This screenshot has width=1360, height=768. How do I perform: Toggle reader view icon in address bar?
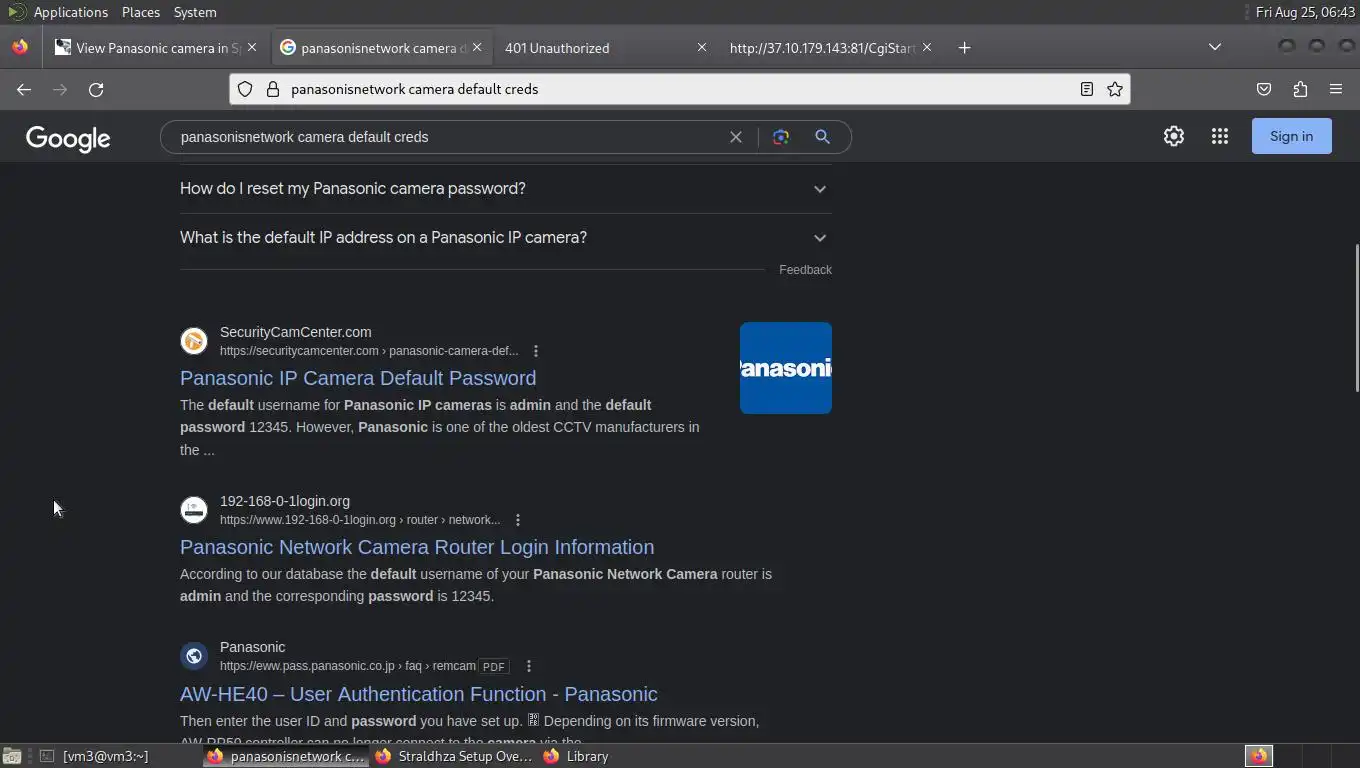[1087, 89]
